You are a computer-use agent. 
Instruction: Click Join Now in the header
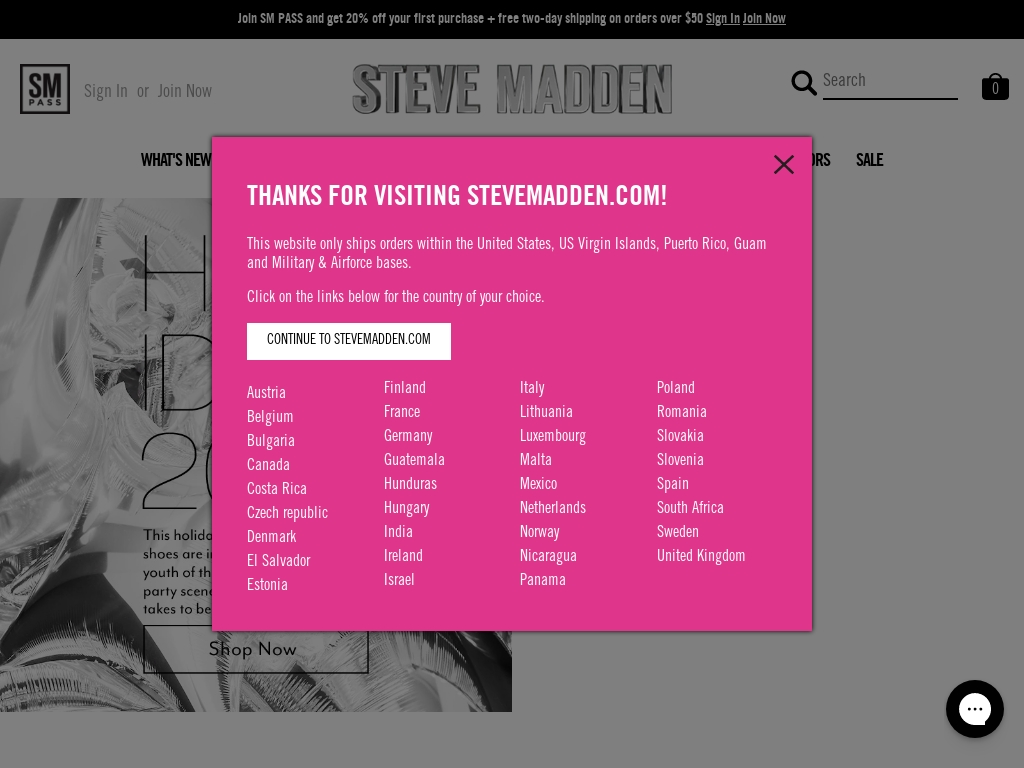coord(184,91)
